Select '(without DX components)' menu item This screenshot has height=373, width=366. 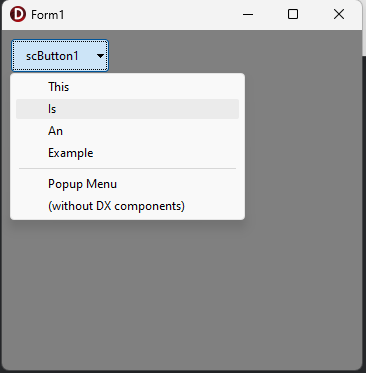pyautogui.click(x=127, y=206)
